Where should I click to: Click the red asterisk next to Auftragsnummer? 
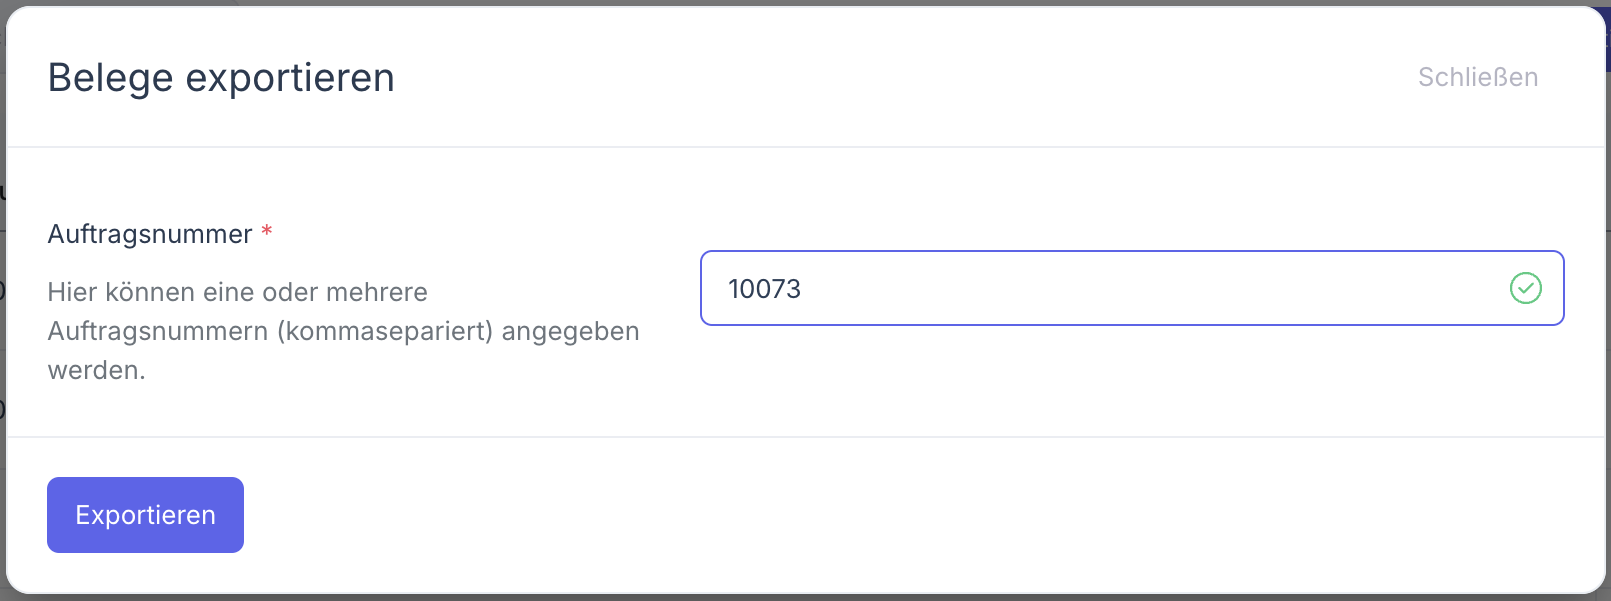pos(267,232)
